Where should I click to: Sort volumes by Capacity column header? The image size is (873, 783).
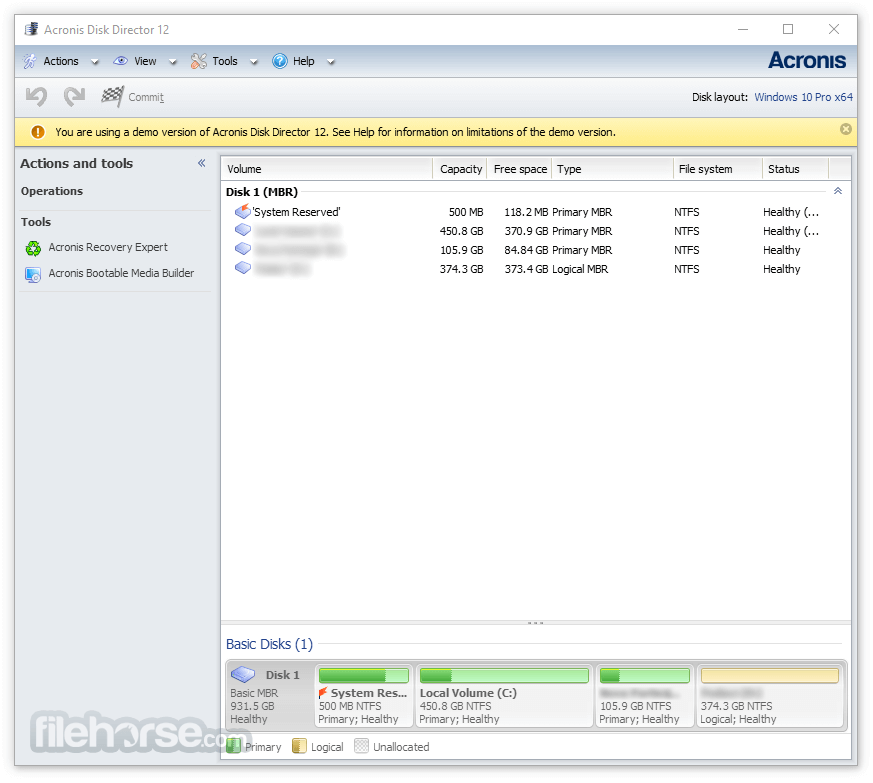[460, 169]
